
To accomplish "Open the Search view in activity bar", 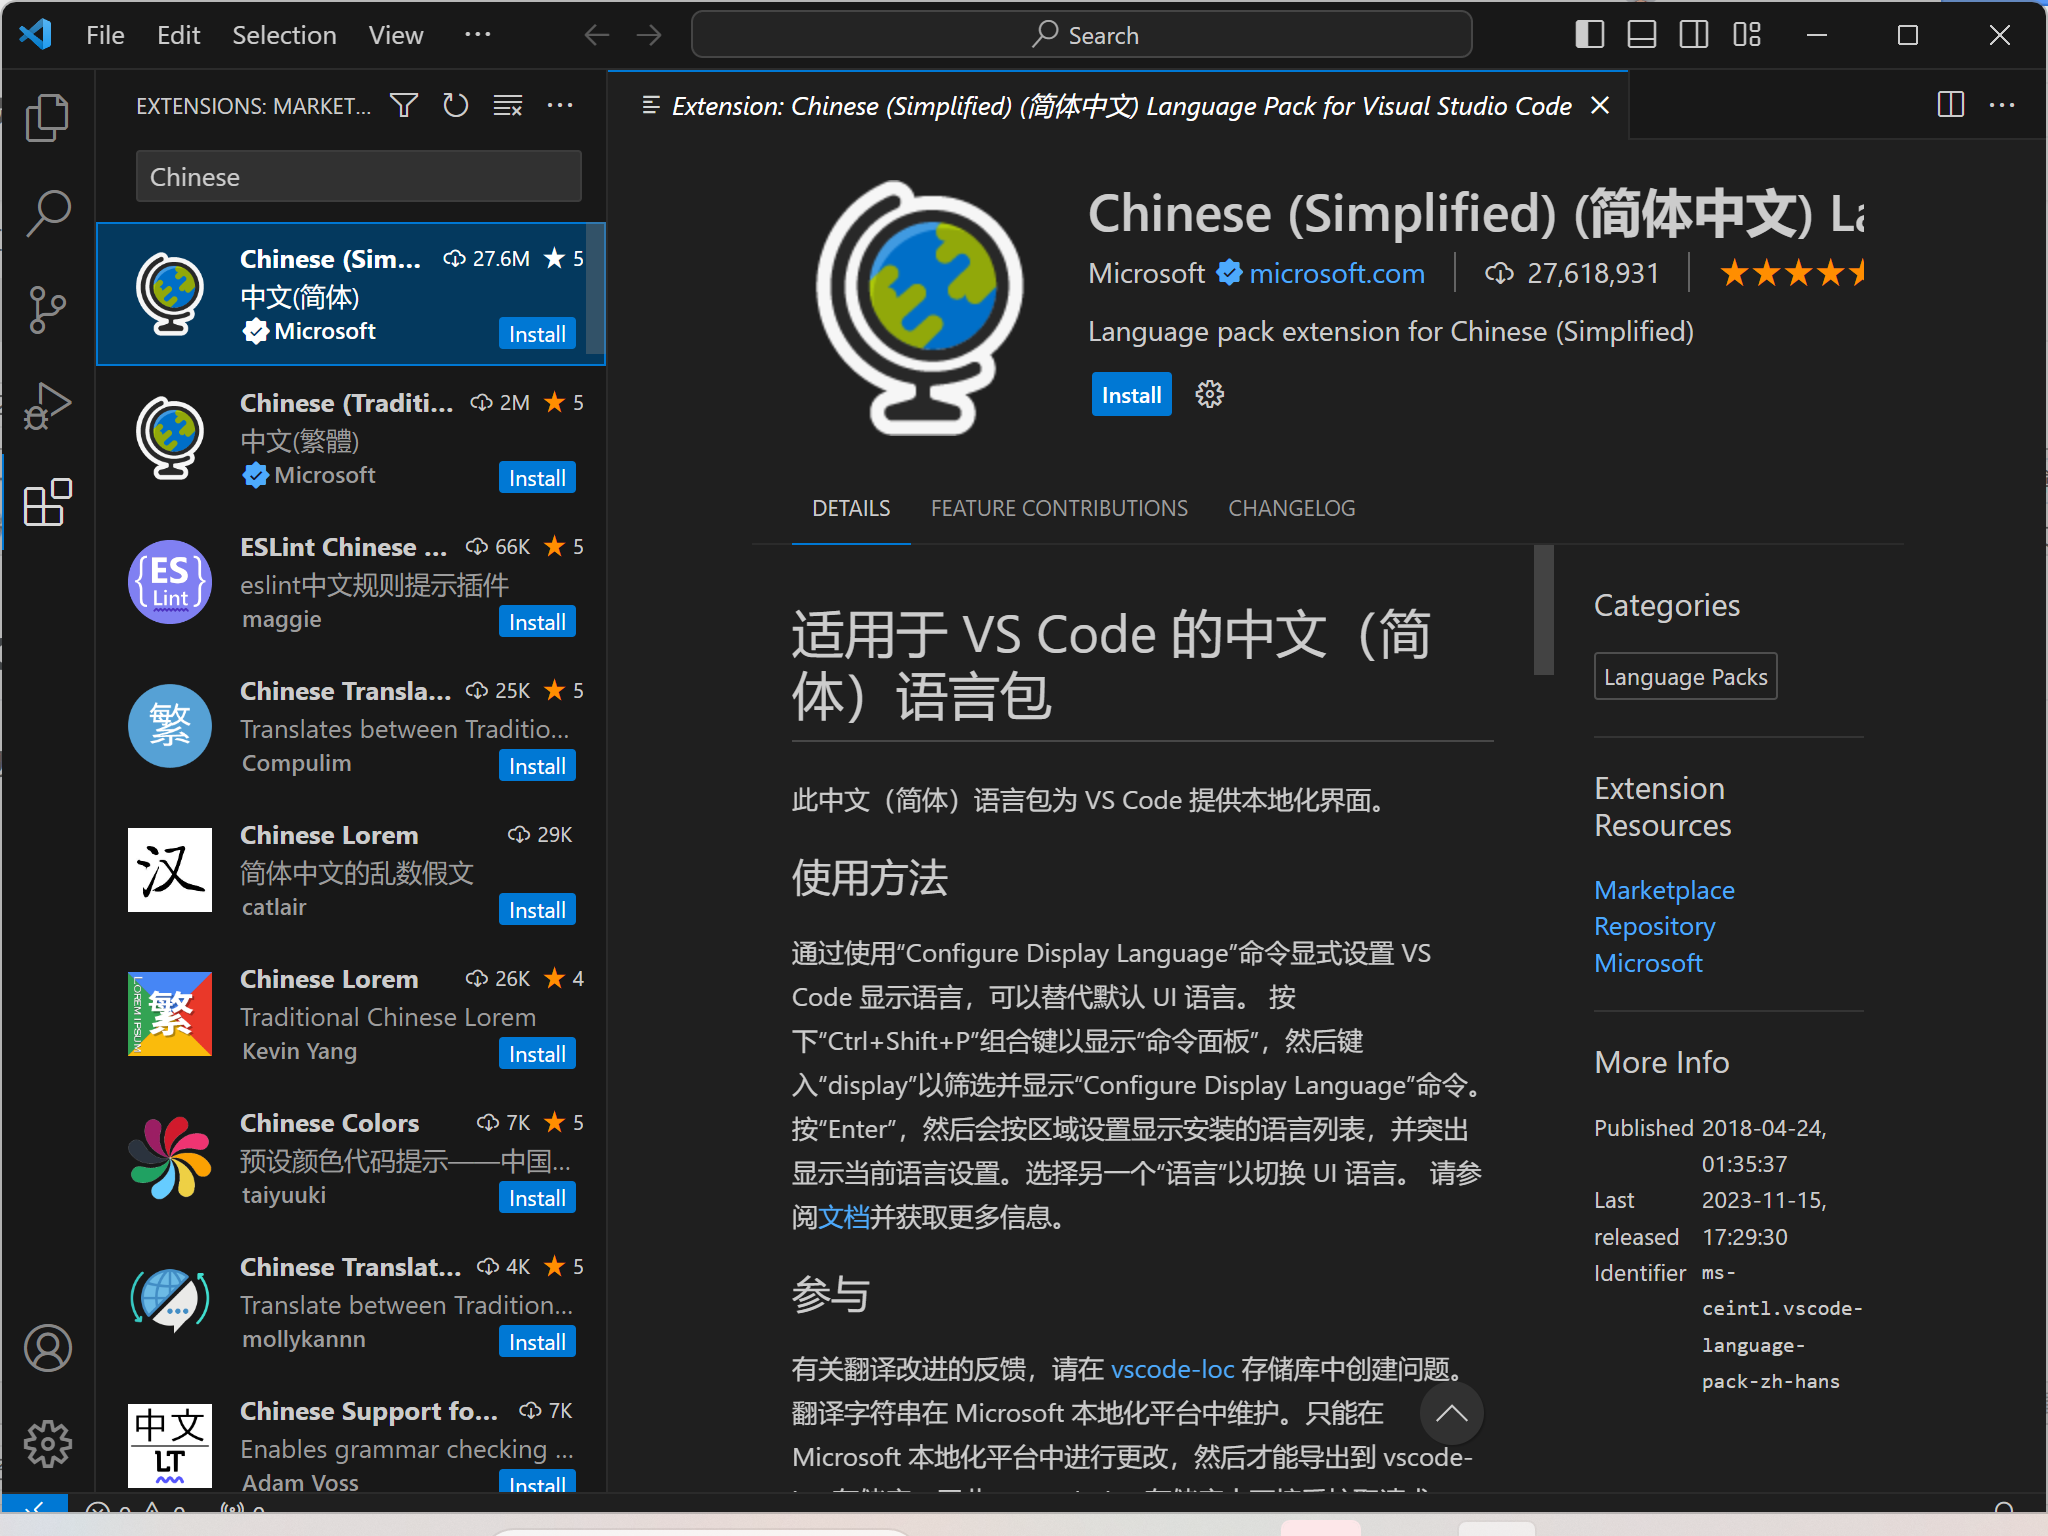I will point(47,213).
